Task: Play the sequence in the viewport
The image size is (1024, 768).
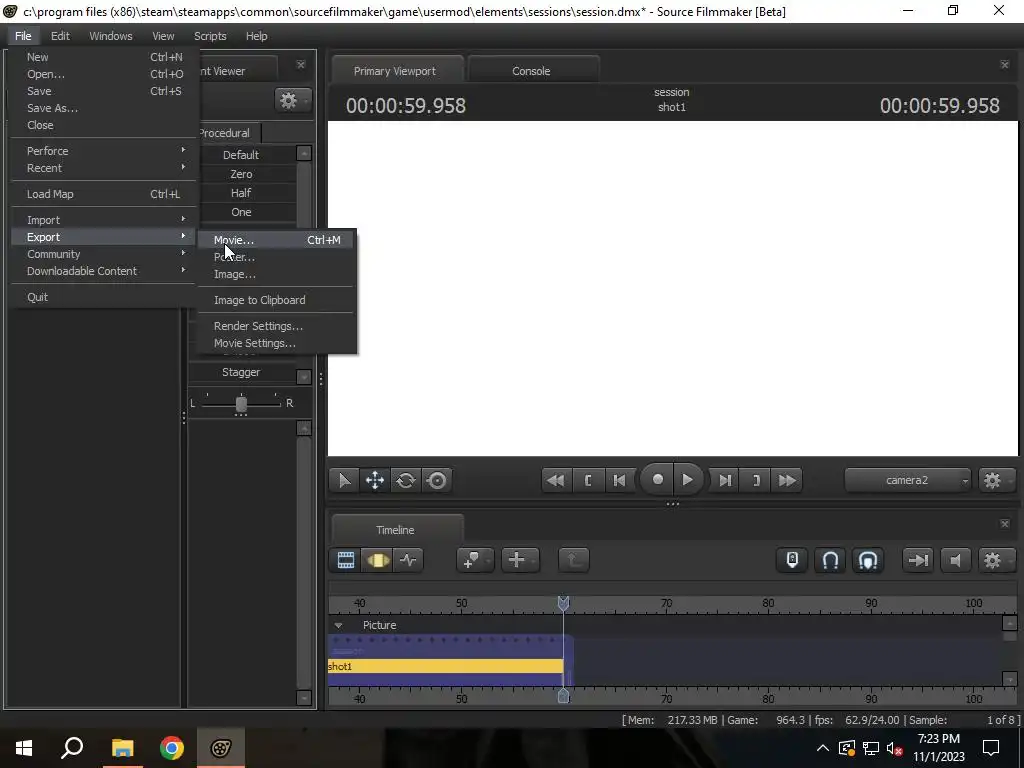Action: (688, 480)
